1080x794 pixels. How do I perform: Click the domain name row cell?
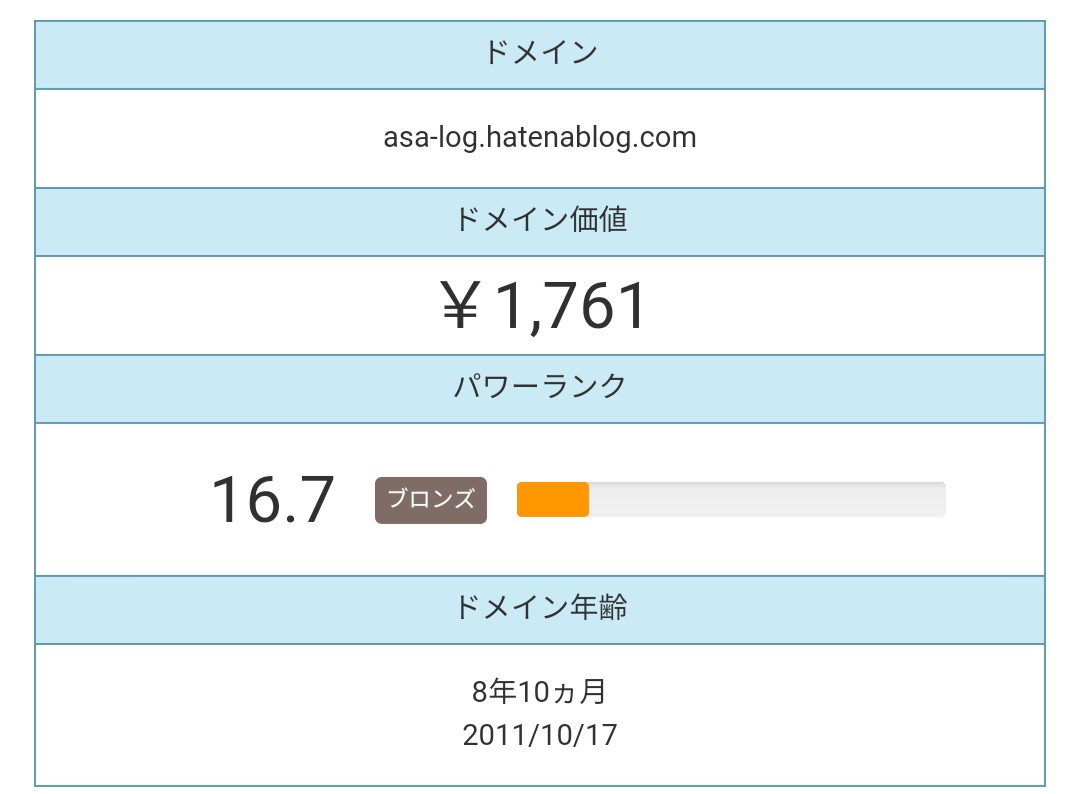pyautogui.click(x=540, y=138)
